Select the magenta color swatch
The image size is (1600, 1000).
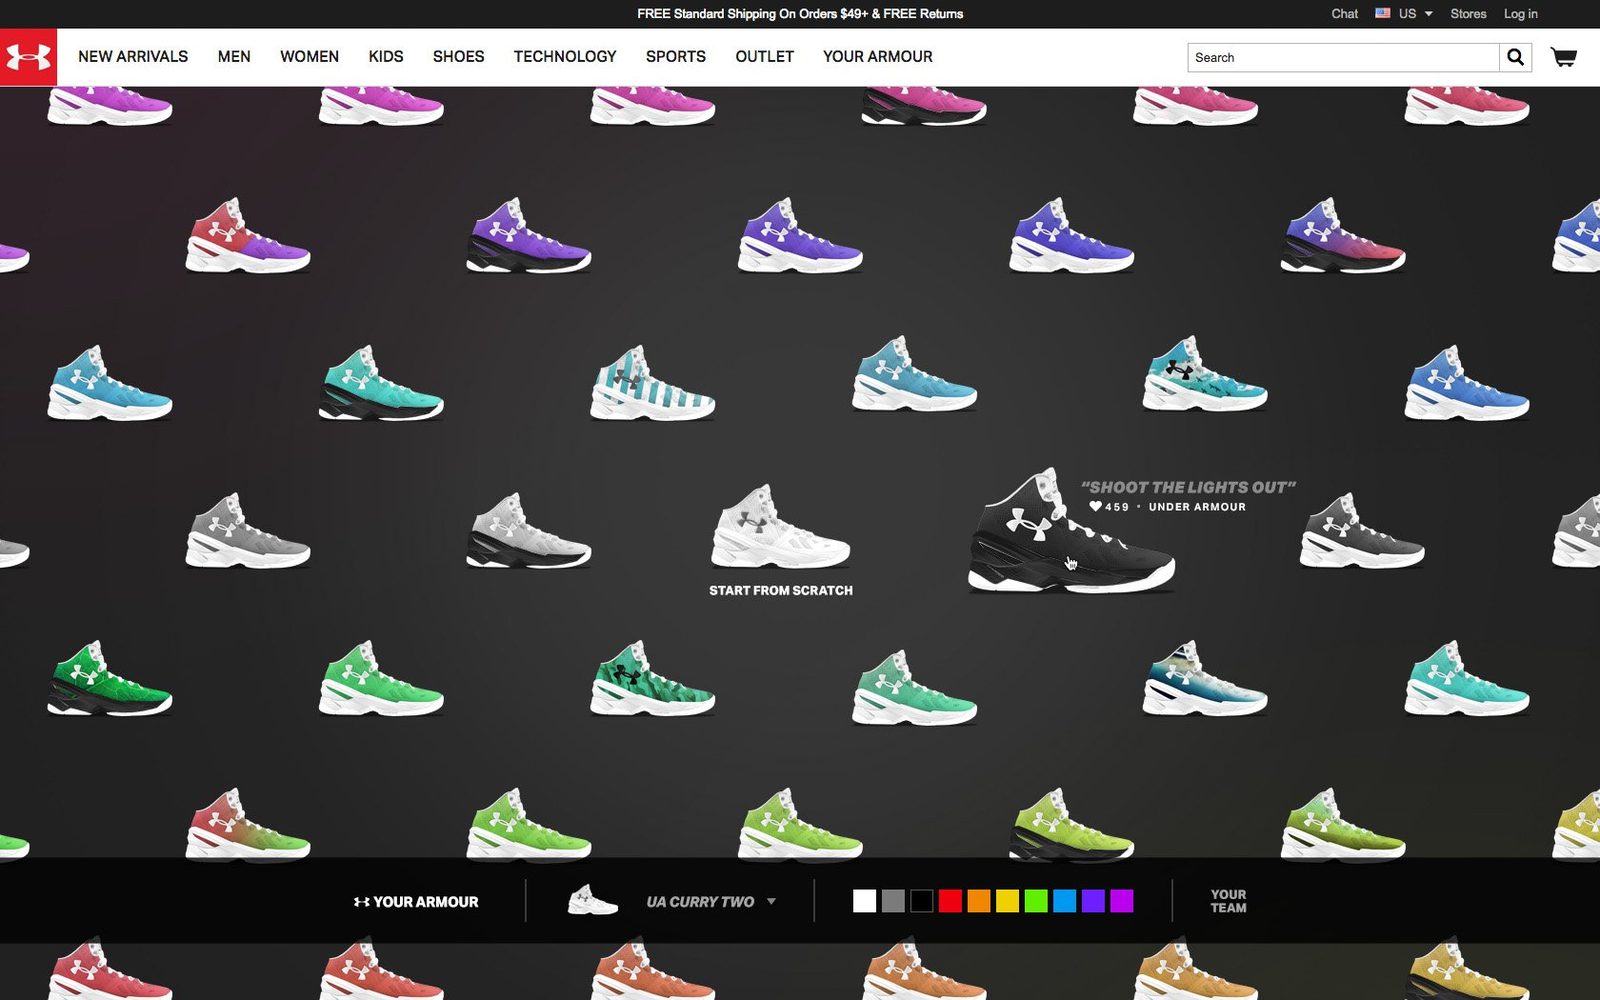click(x=1122, y=901)
